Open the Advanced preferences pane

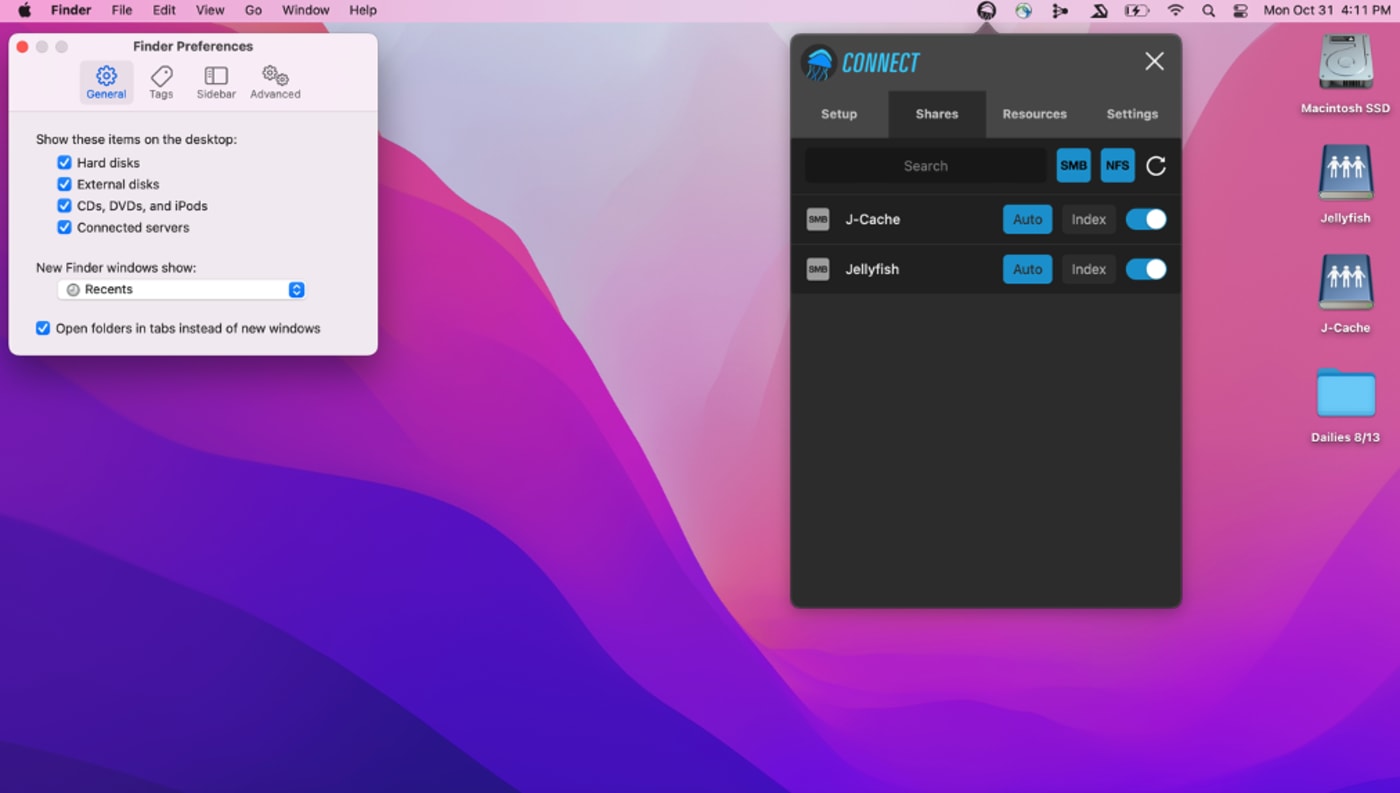(x=275, y=82)
